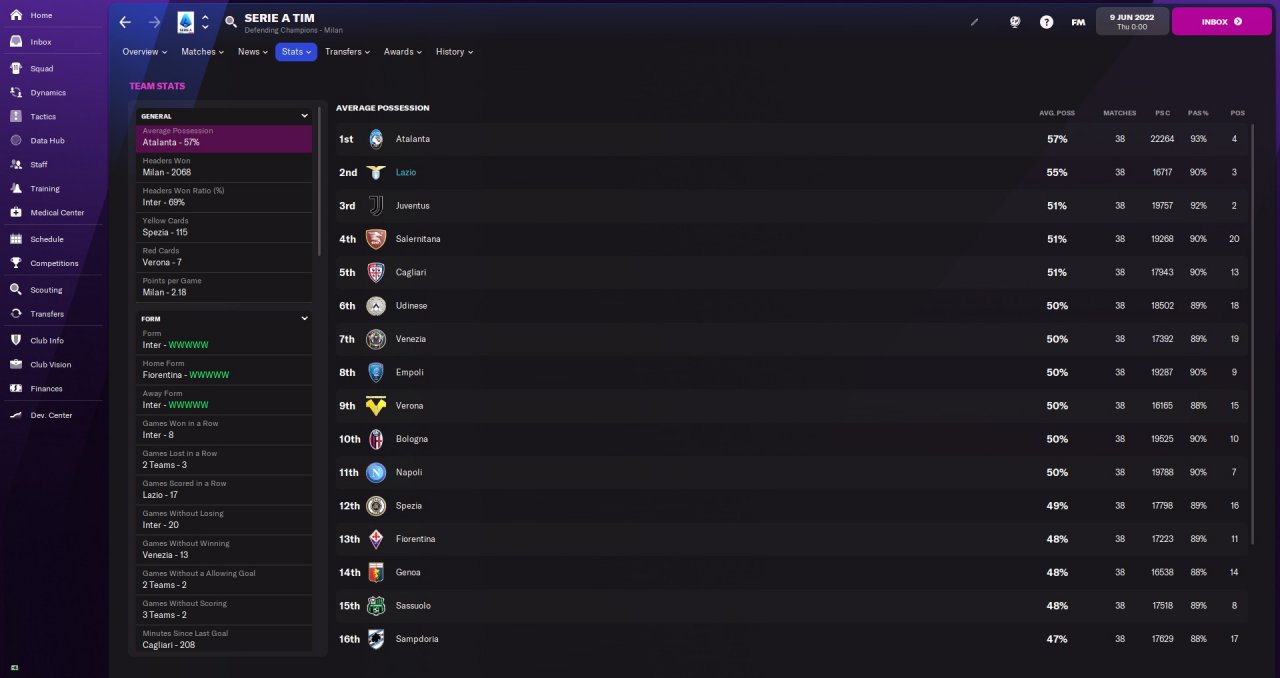The image size is (1280, 678).
Task: Open the Data Hub sidebar item
Action: 47,141
